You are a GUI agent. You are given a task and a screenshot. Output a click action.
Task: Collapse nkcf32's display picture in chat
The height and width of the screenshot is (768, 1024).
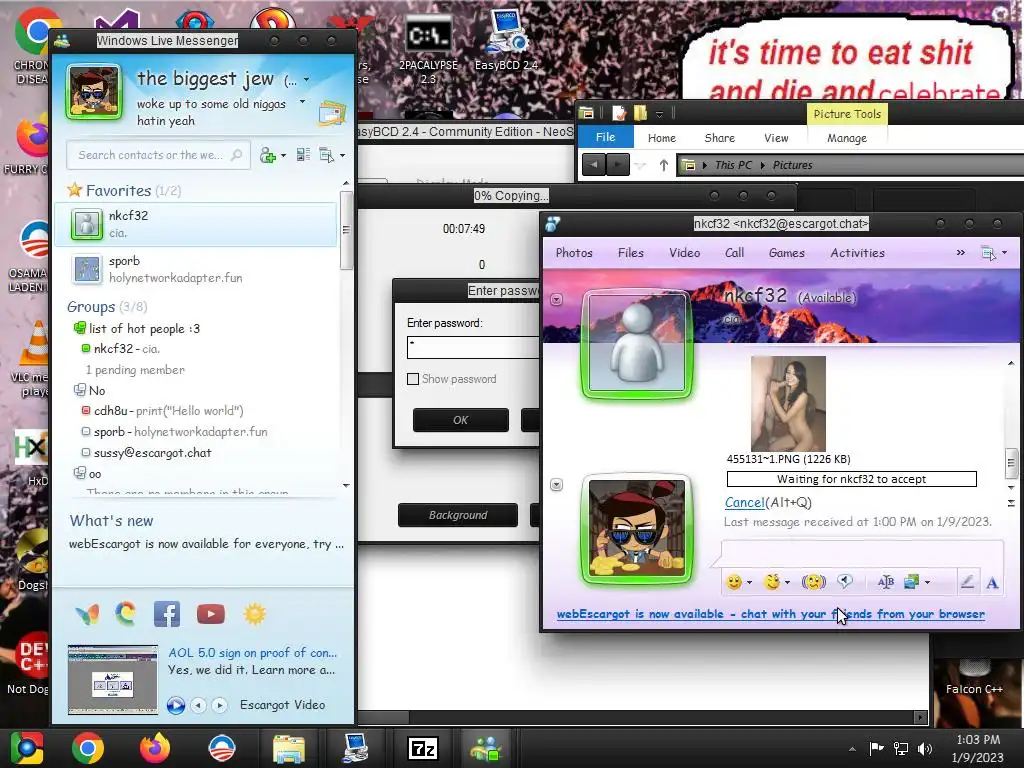556,300
